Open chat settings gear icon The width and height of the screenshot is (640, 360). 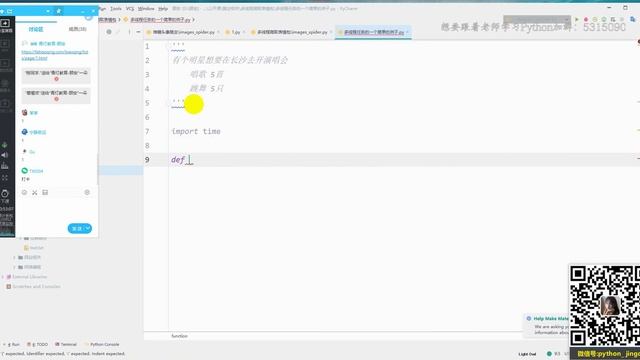tap(87, 192)
